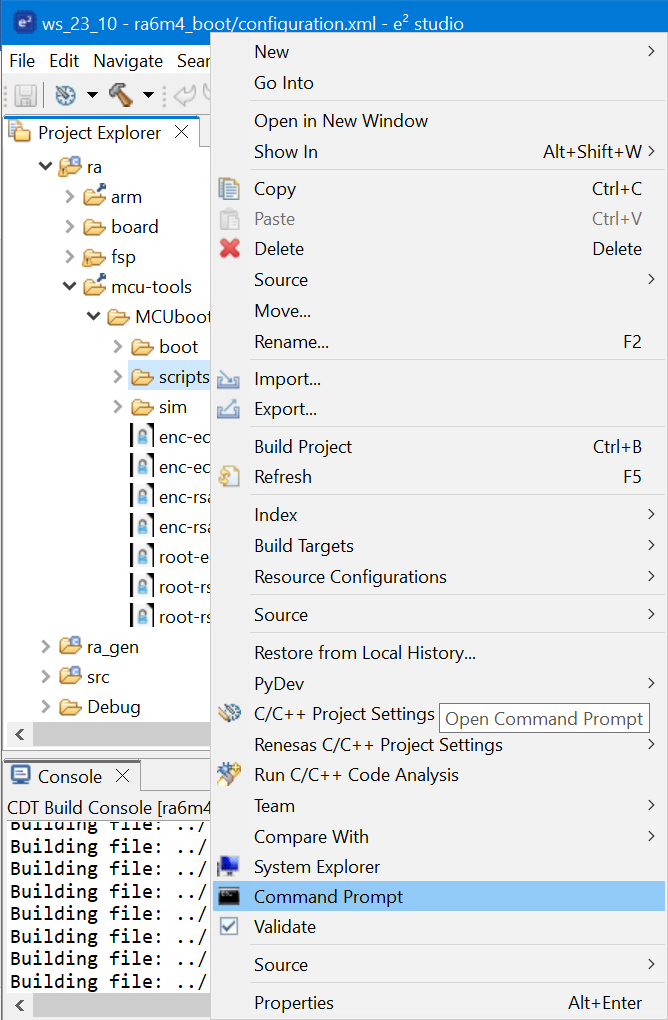Collapse the mcu-tools folder

[x=70, y=286]
